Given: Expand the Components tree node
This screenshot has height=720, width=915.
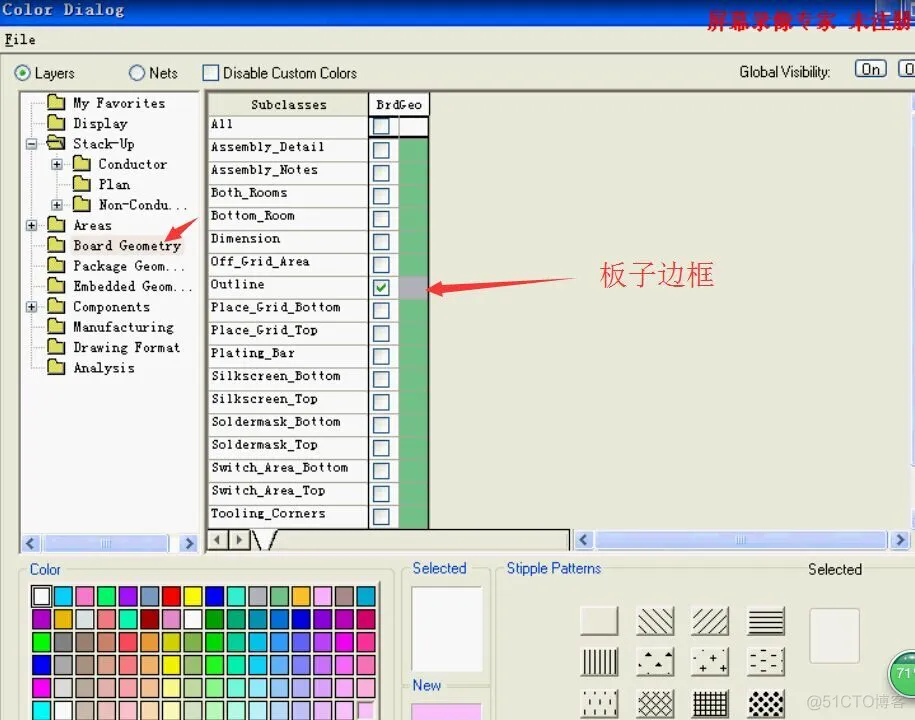Looking at the screenshot, I should tap(32, 307).
